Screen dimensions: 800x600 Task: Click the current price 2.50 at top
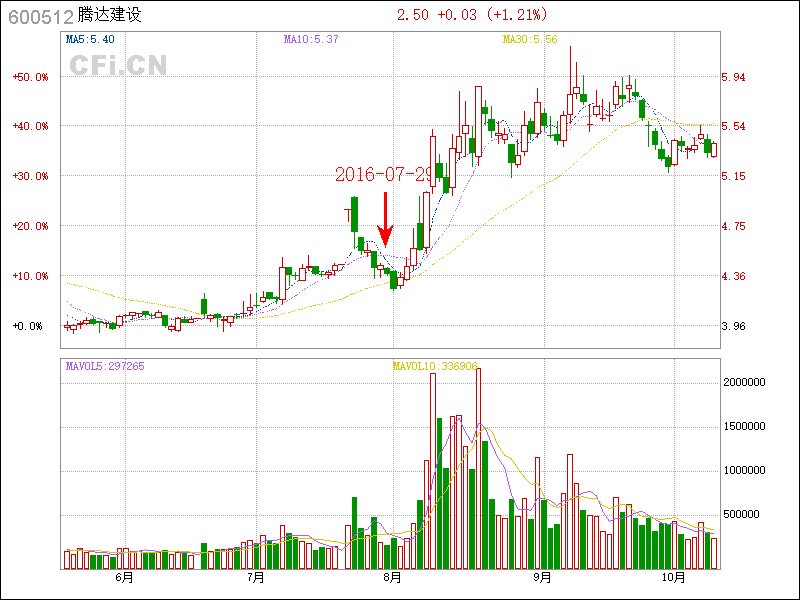coord(413,15)
